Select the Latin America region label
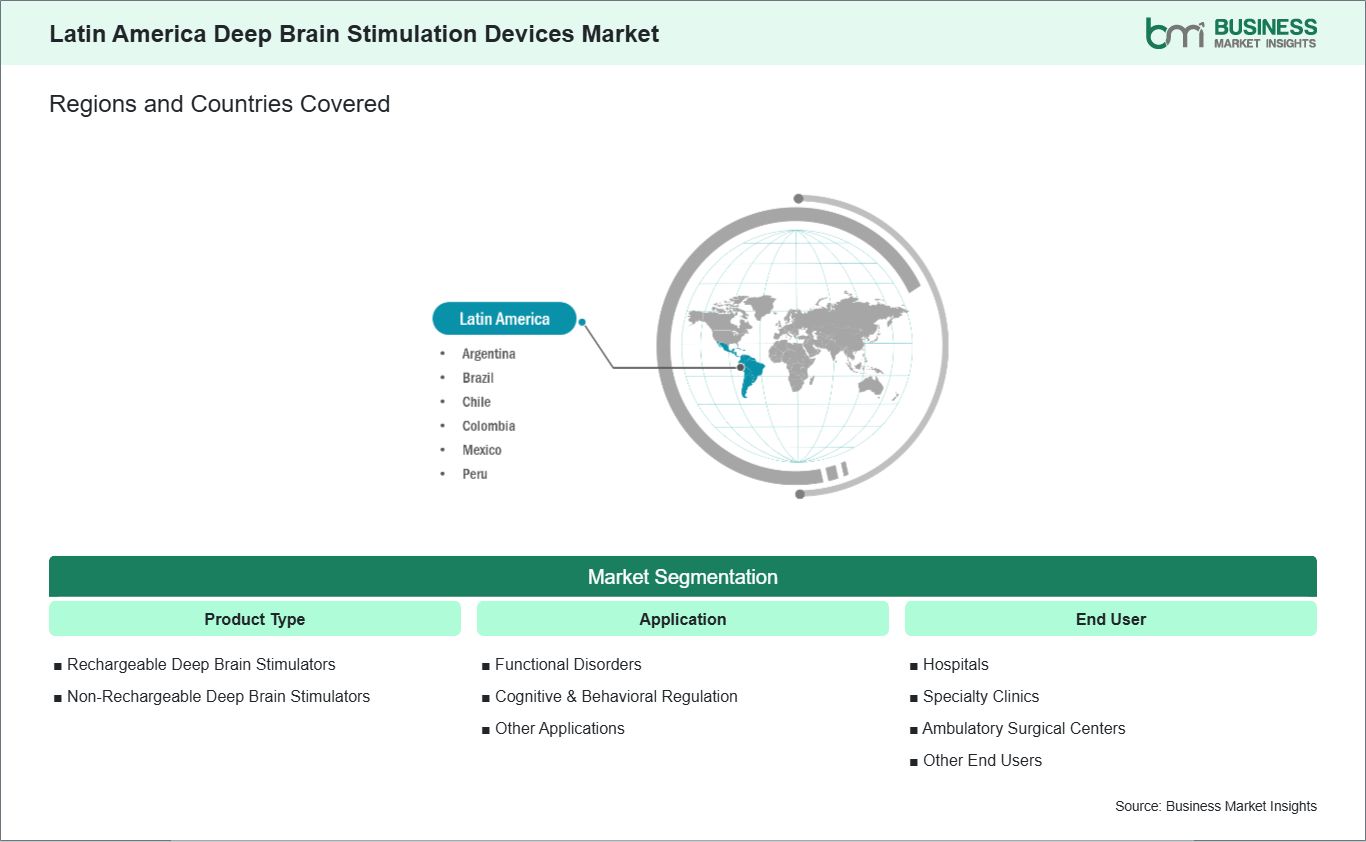The image size is (1366, 842). 504,319
